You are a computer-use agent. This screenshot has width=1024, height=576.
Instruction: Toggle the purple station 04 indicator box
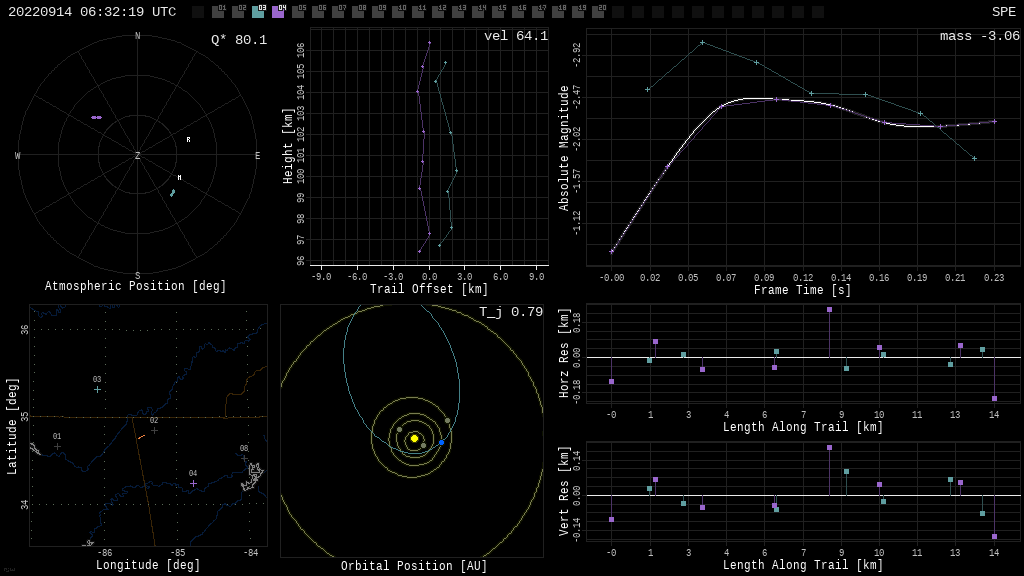click(278, 12)
